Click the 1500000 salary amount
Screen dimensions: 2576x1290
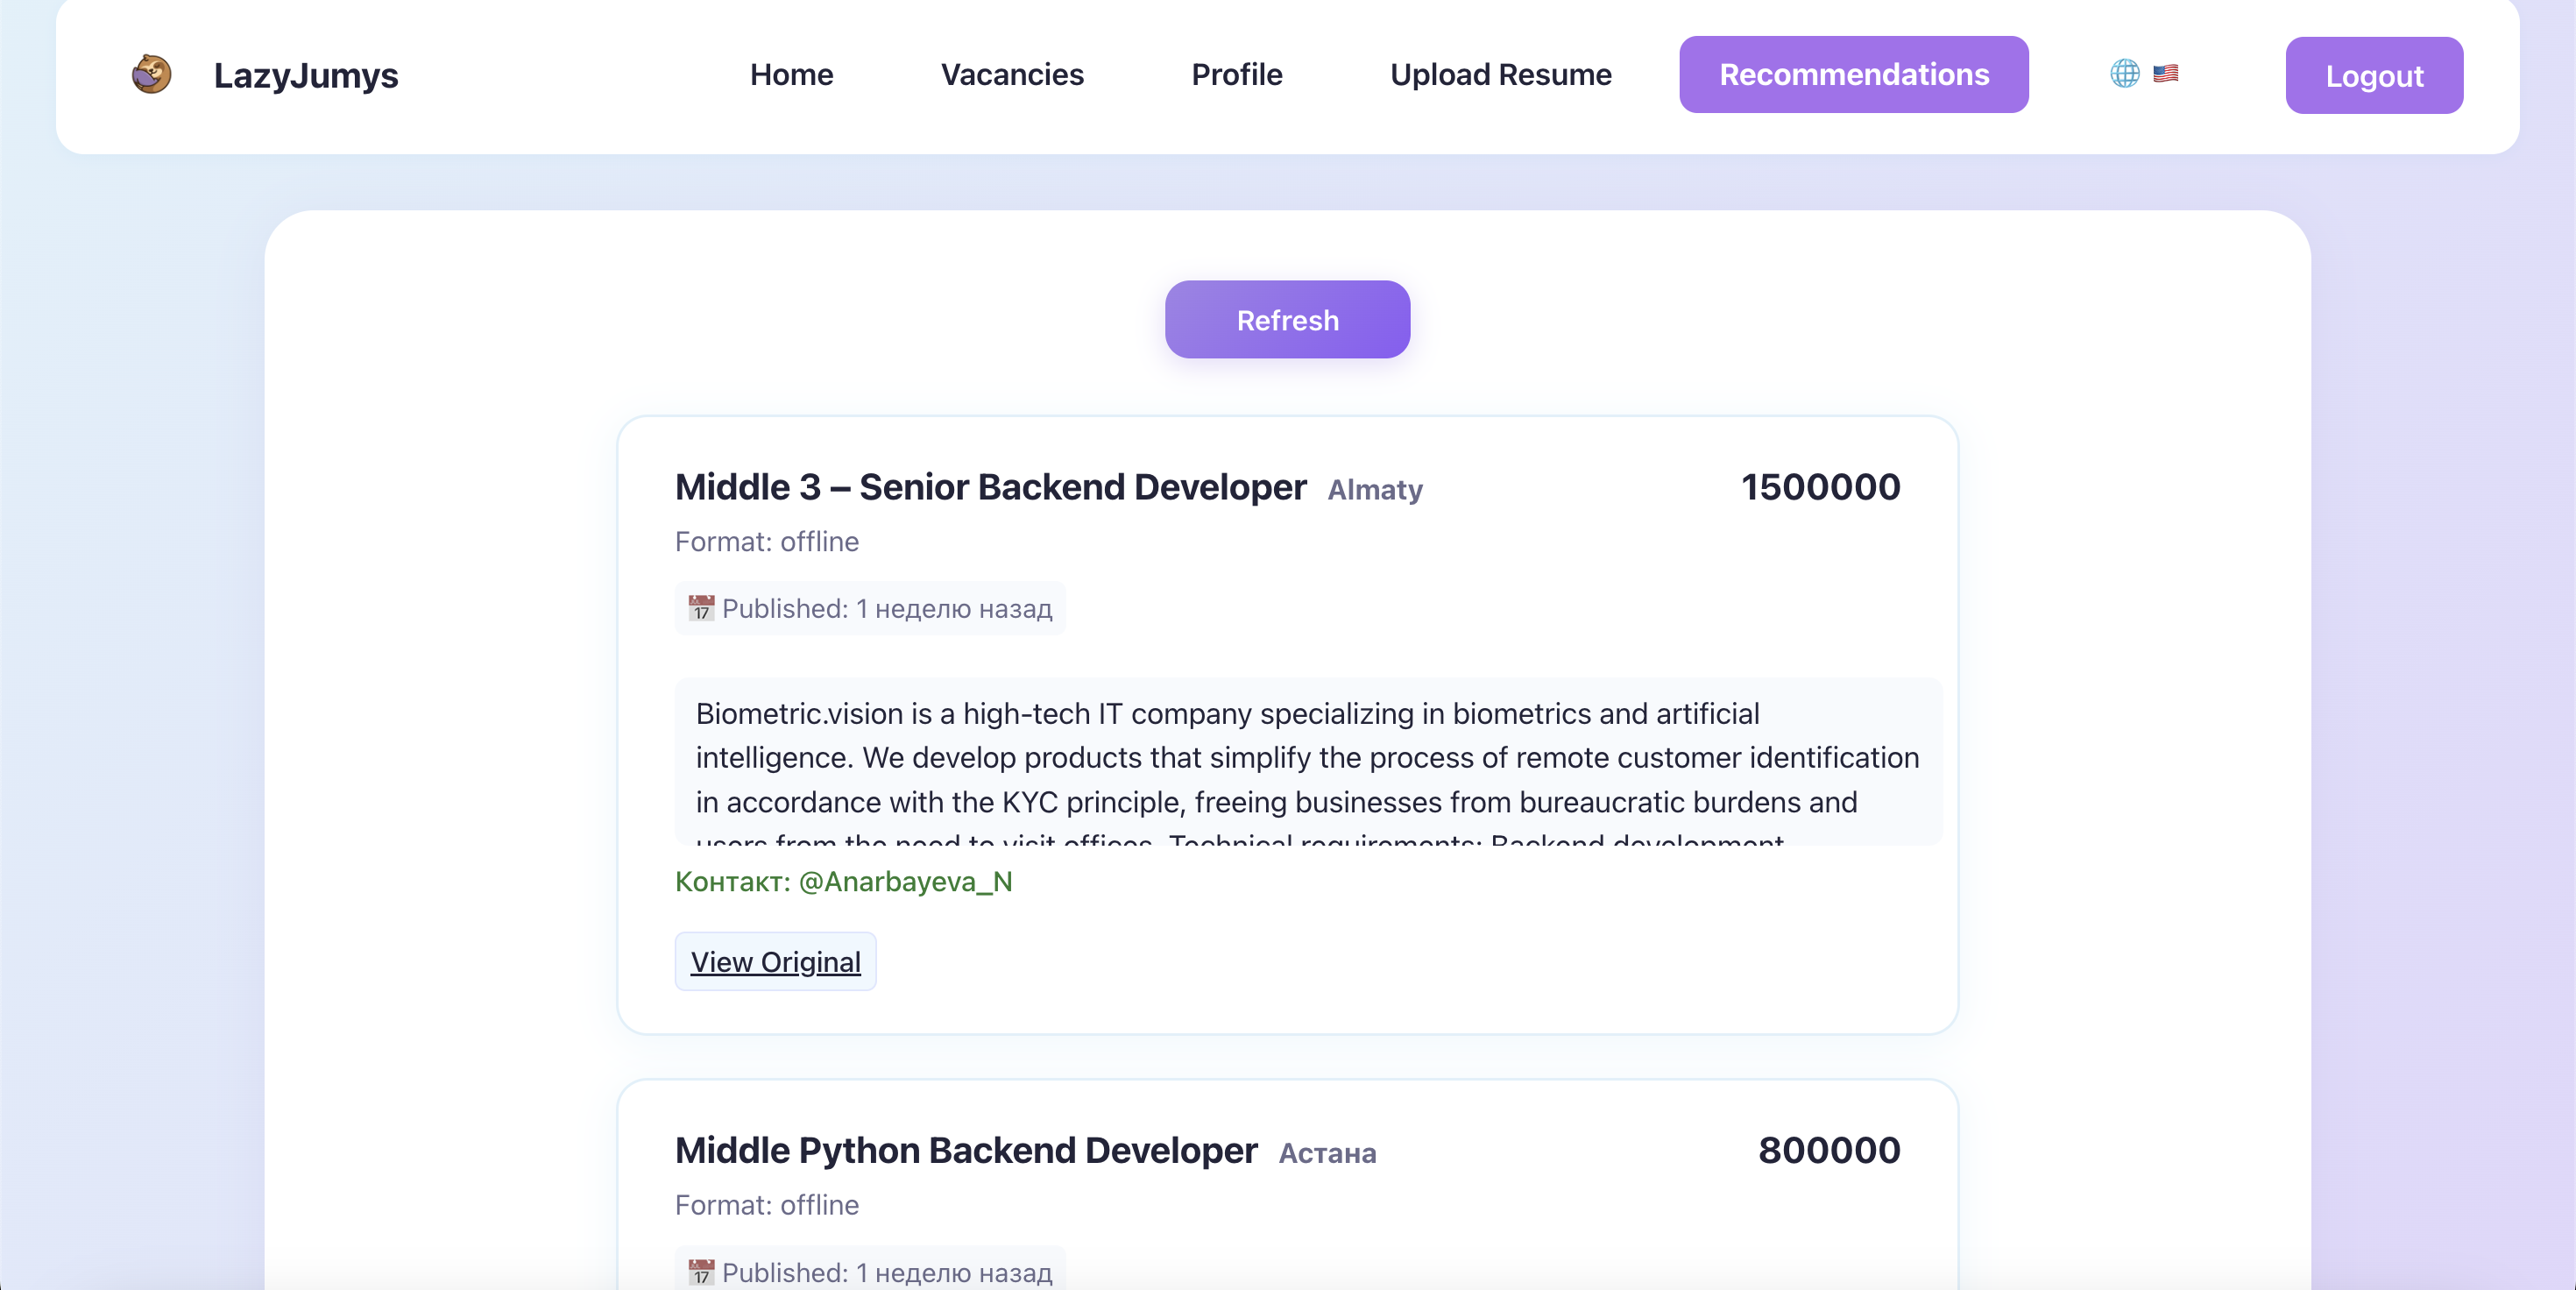point(1820,487)
